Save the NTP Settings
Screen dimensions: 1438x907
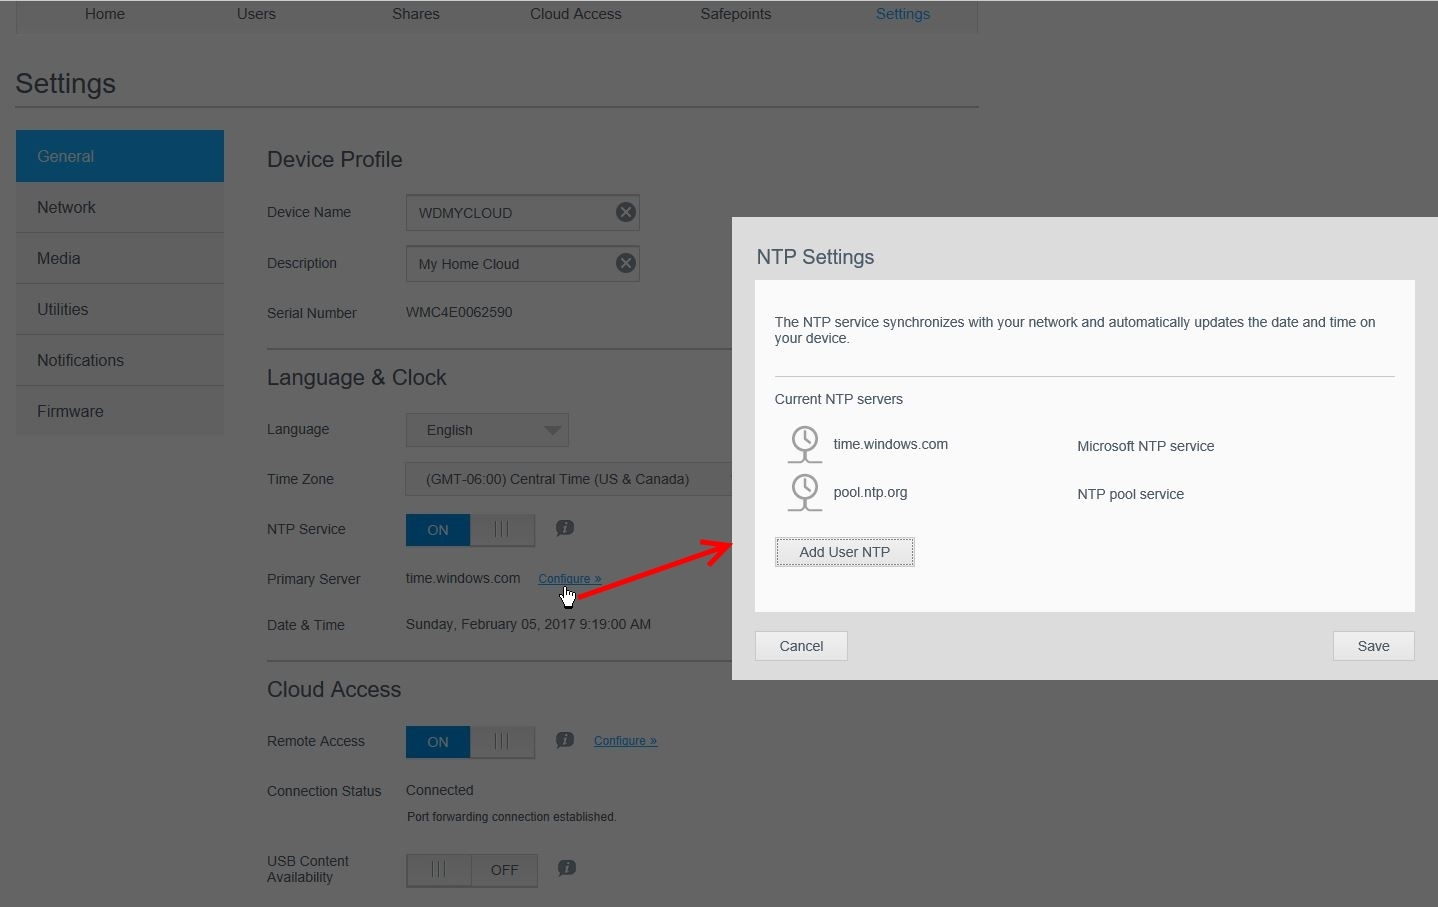[1373, 646]
